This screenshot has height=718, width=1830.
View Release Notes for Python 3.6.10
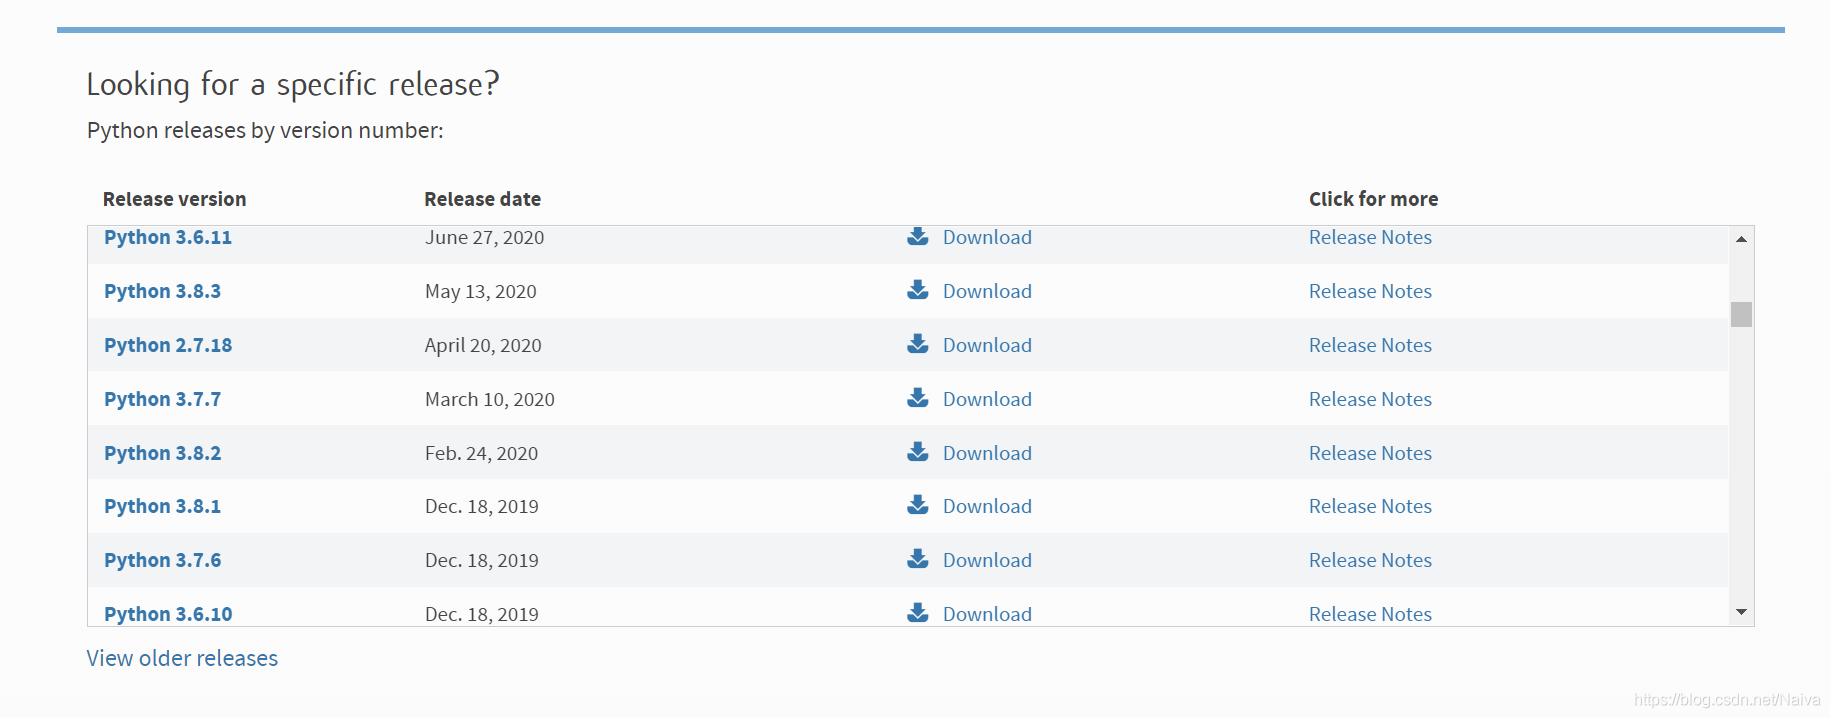coord(1370,614)
